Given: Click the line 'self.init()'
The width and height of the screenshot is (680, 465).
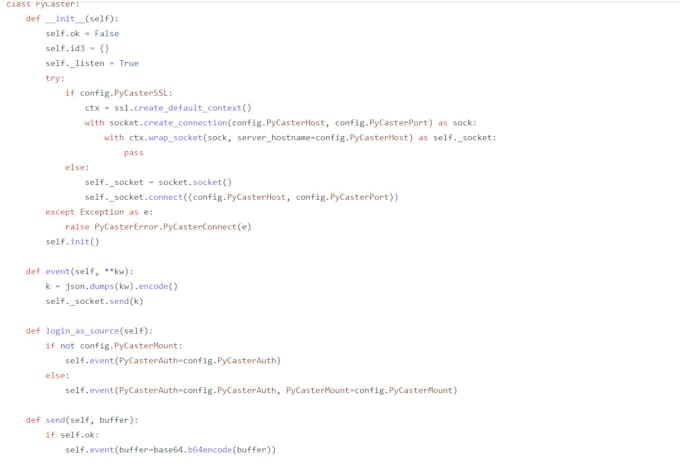Looking at the screenshot, I should click(72, 242).
